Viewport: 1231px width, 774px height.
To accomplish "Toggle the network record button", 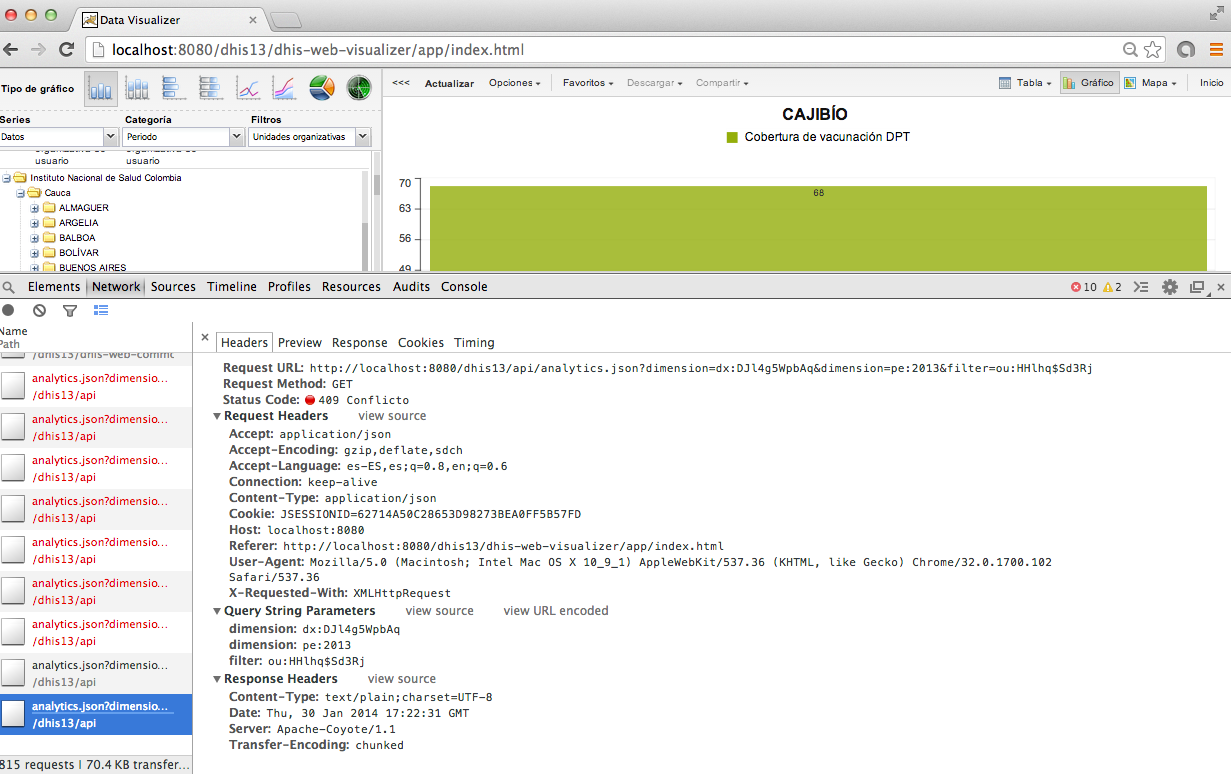I will (9, 311).
